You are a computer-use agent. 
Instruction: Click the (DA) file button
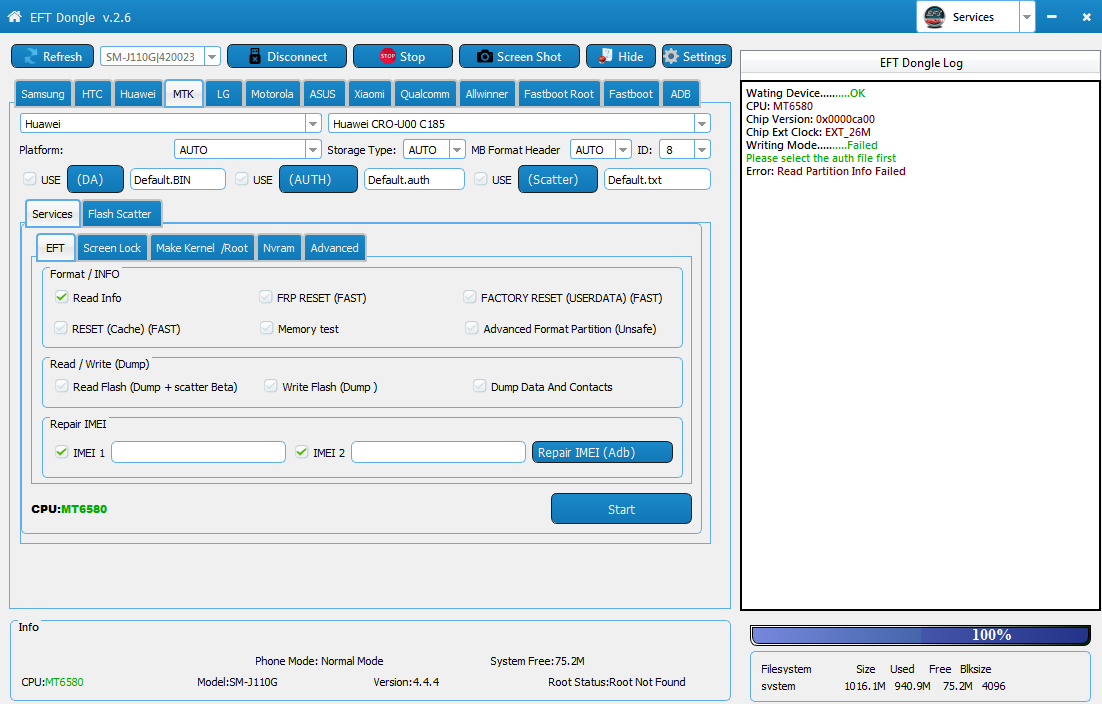click(96, 179)
